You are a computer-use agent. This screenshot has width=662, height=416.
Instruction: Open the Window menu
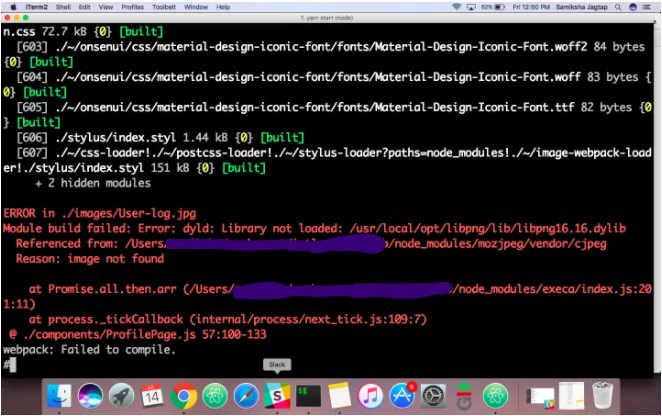[196, 7]
